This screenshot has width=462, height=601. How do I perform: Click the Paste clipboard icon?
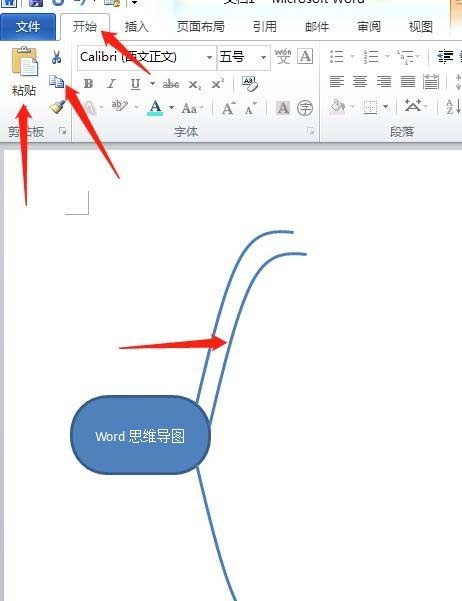coord(25,61)
